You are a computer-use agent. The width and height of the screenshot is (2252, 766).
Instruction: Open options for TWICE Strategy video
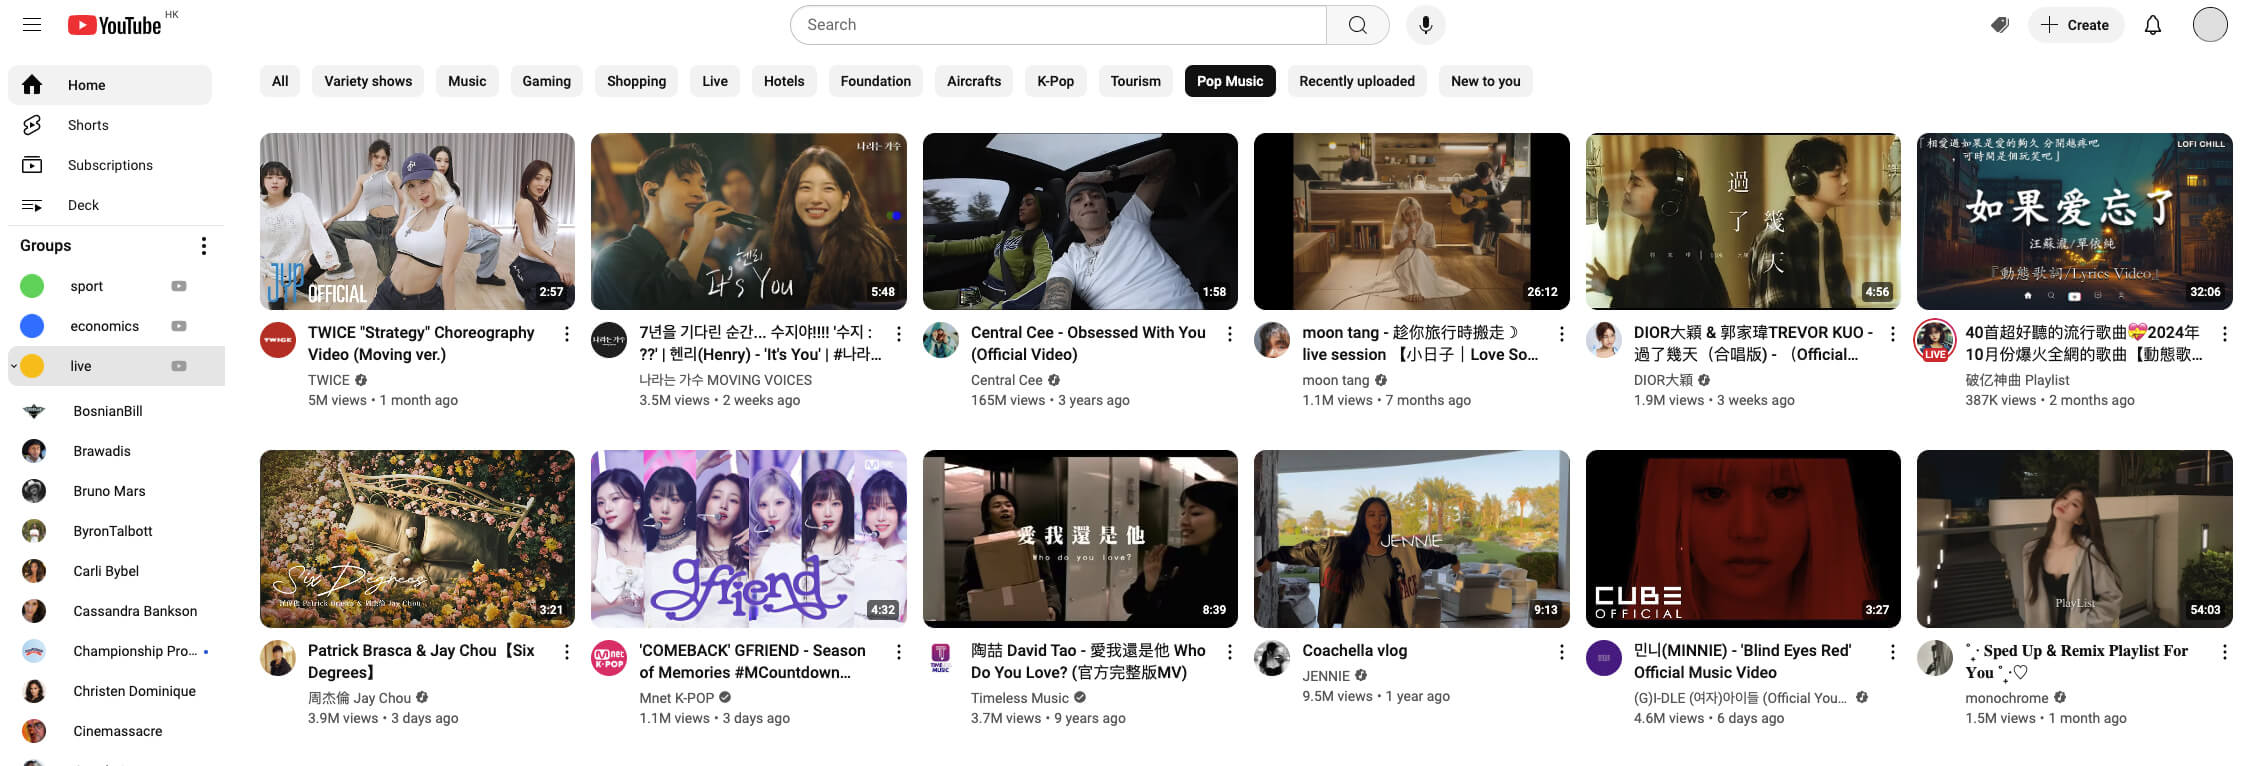tap(566, 334)
